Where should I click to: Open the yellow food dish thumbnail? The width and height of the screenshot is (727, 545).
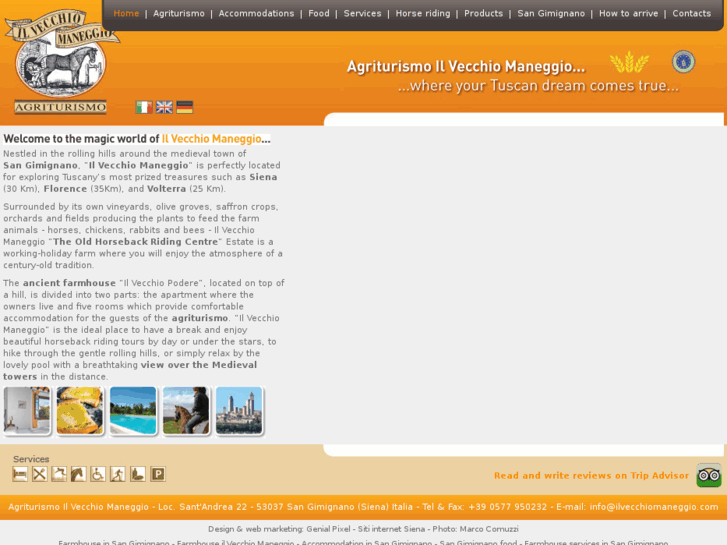(80, 411)
